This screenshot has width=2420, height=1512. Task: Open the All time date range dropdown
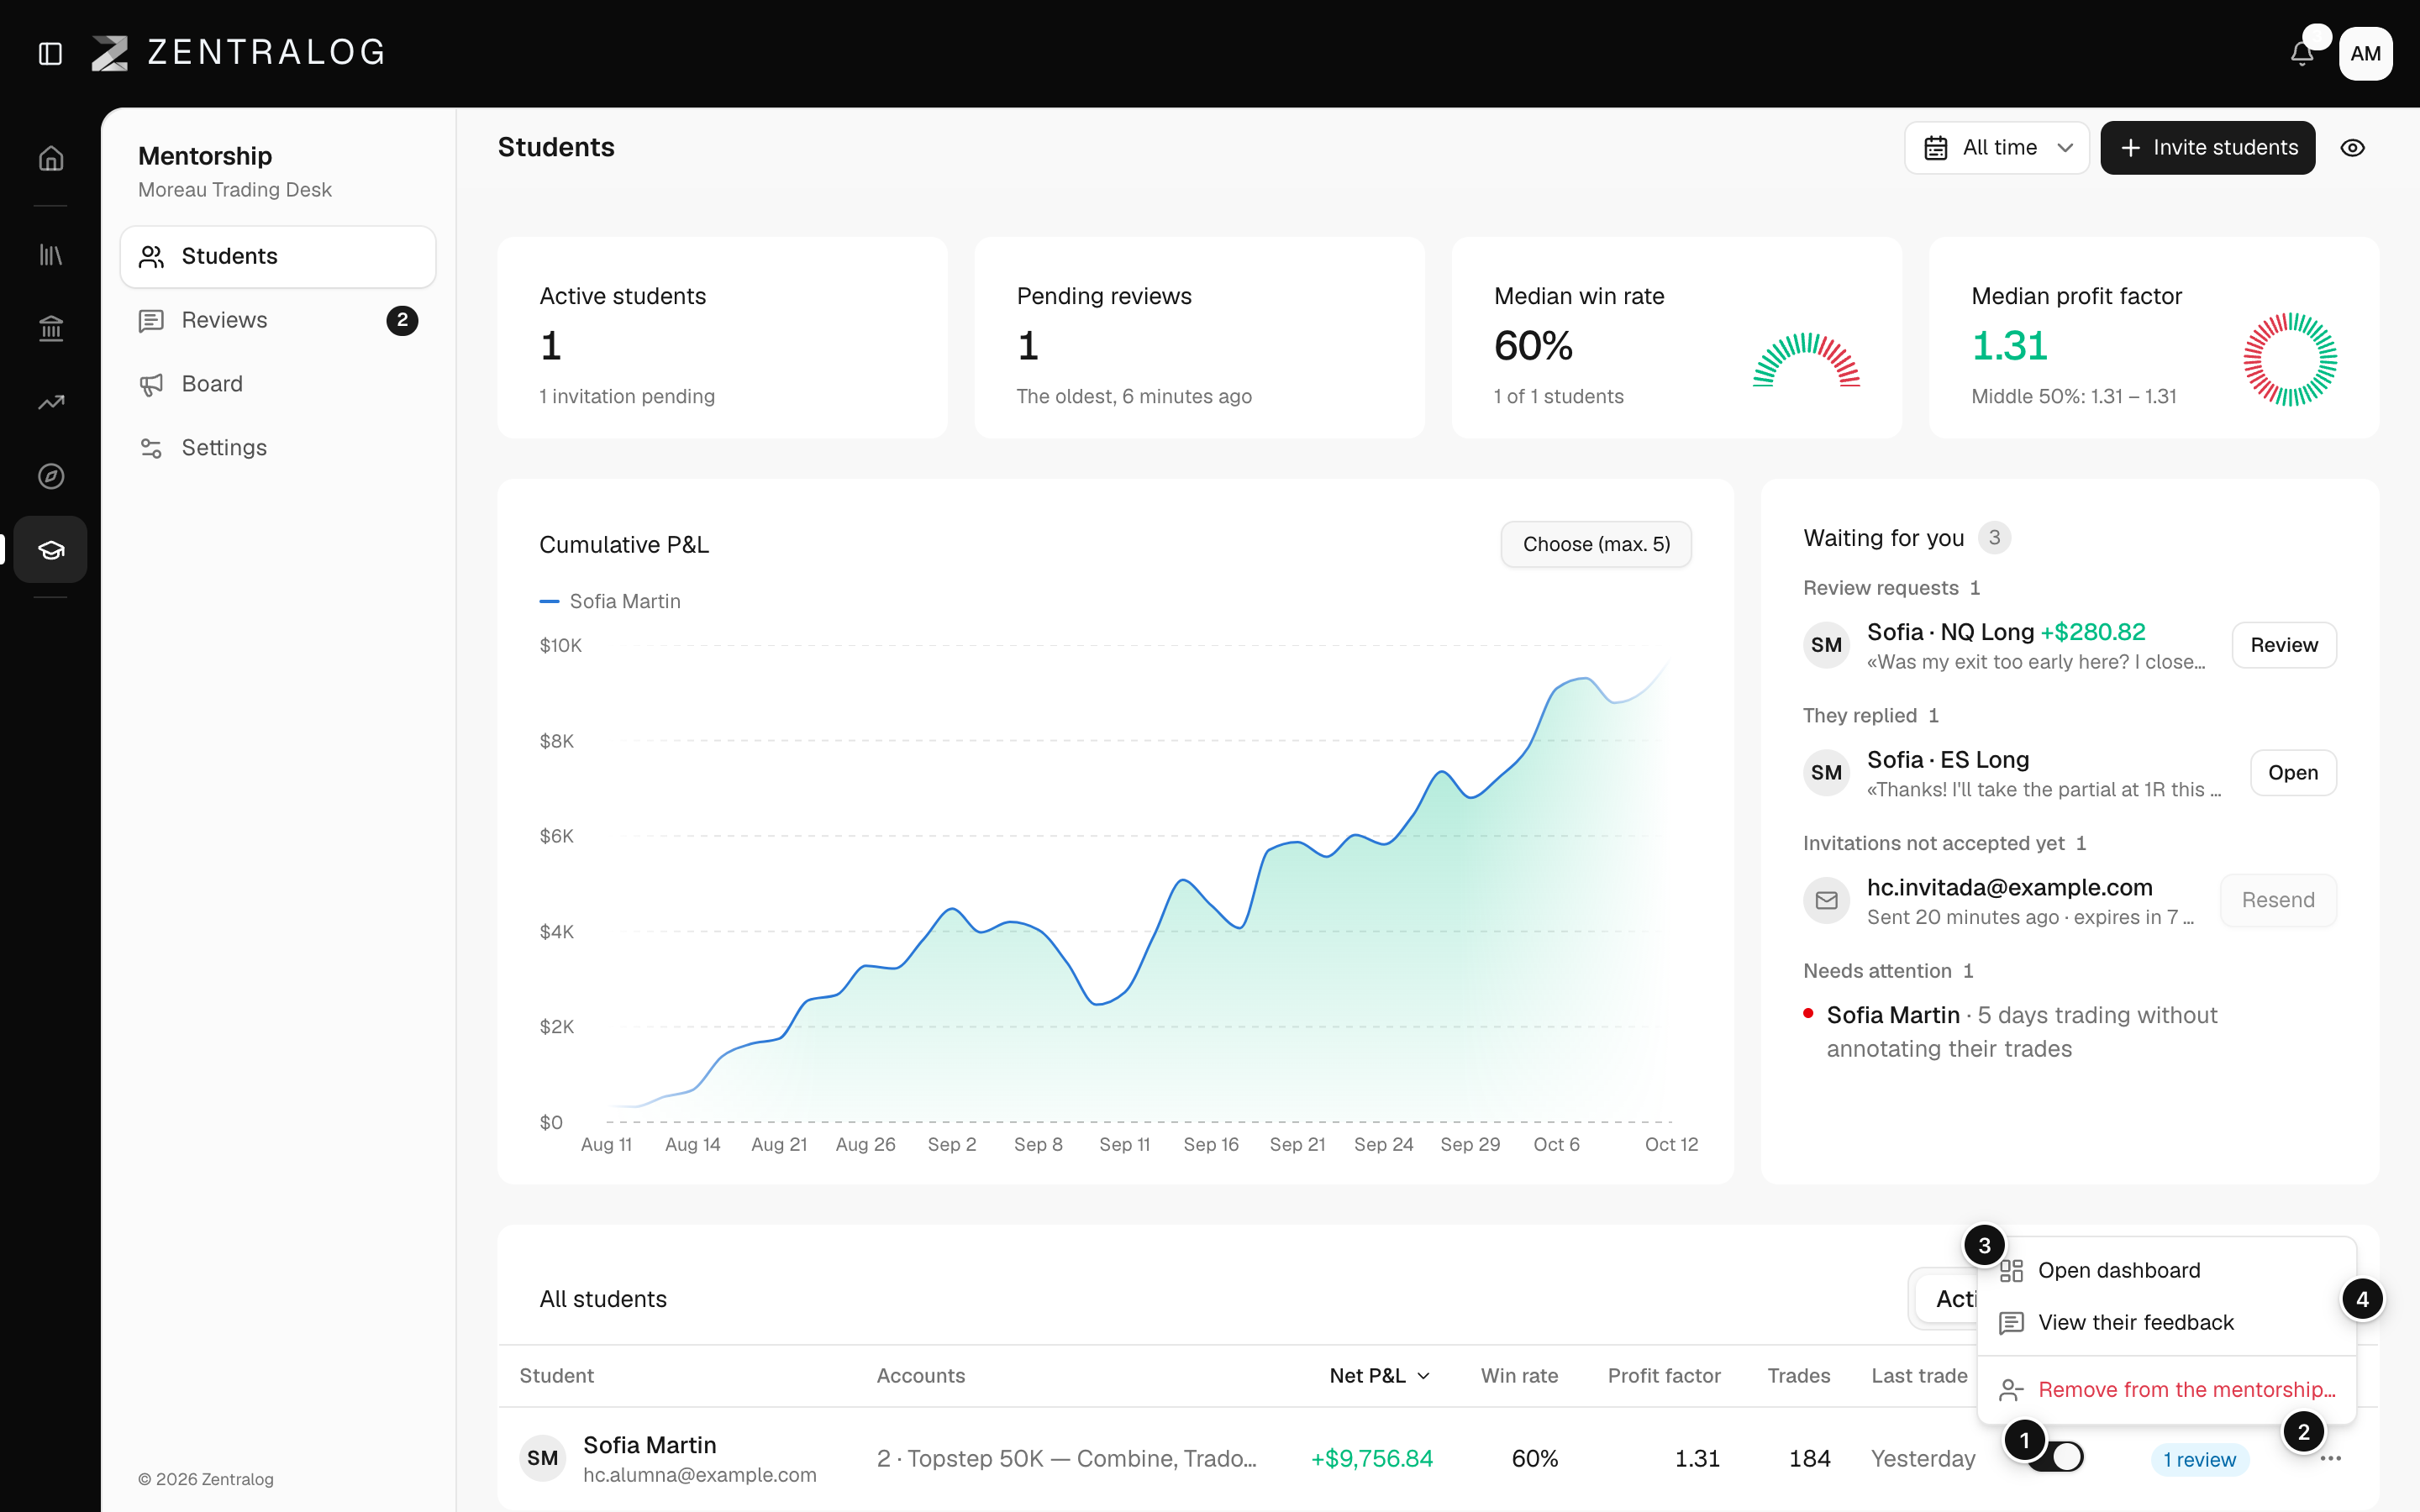pos(1996,148)
